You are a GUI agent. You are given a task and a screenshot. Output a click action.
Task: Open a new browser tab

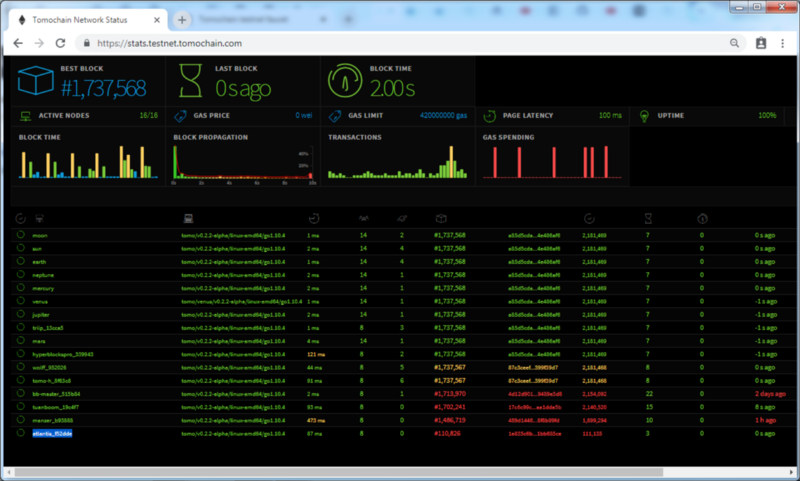(x=182, y=20)
